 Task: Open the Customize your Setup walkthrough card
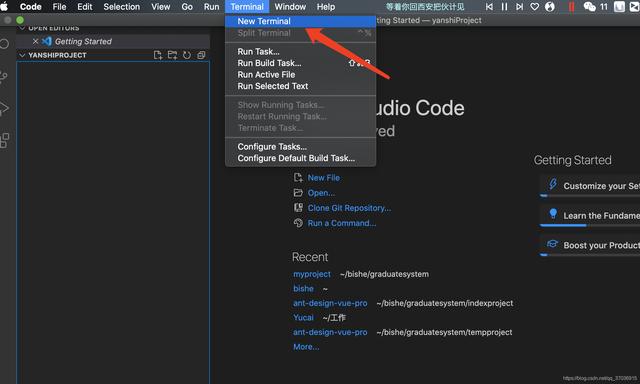tap(590, 186)
